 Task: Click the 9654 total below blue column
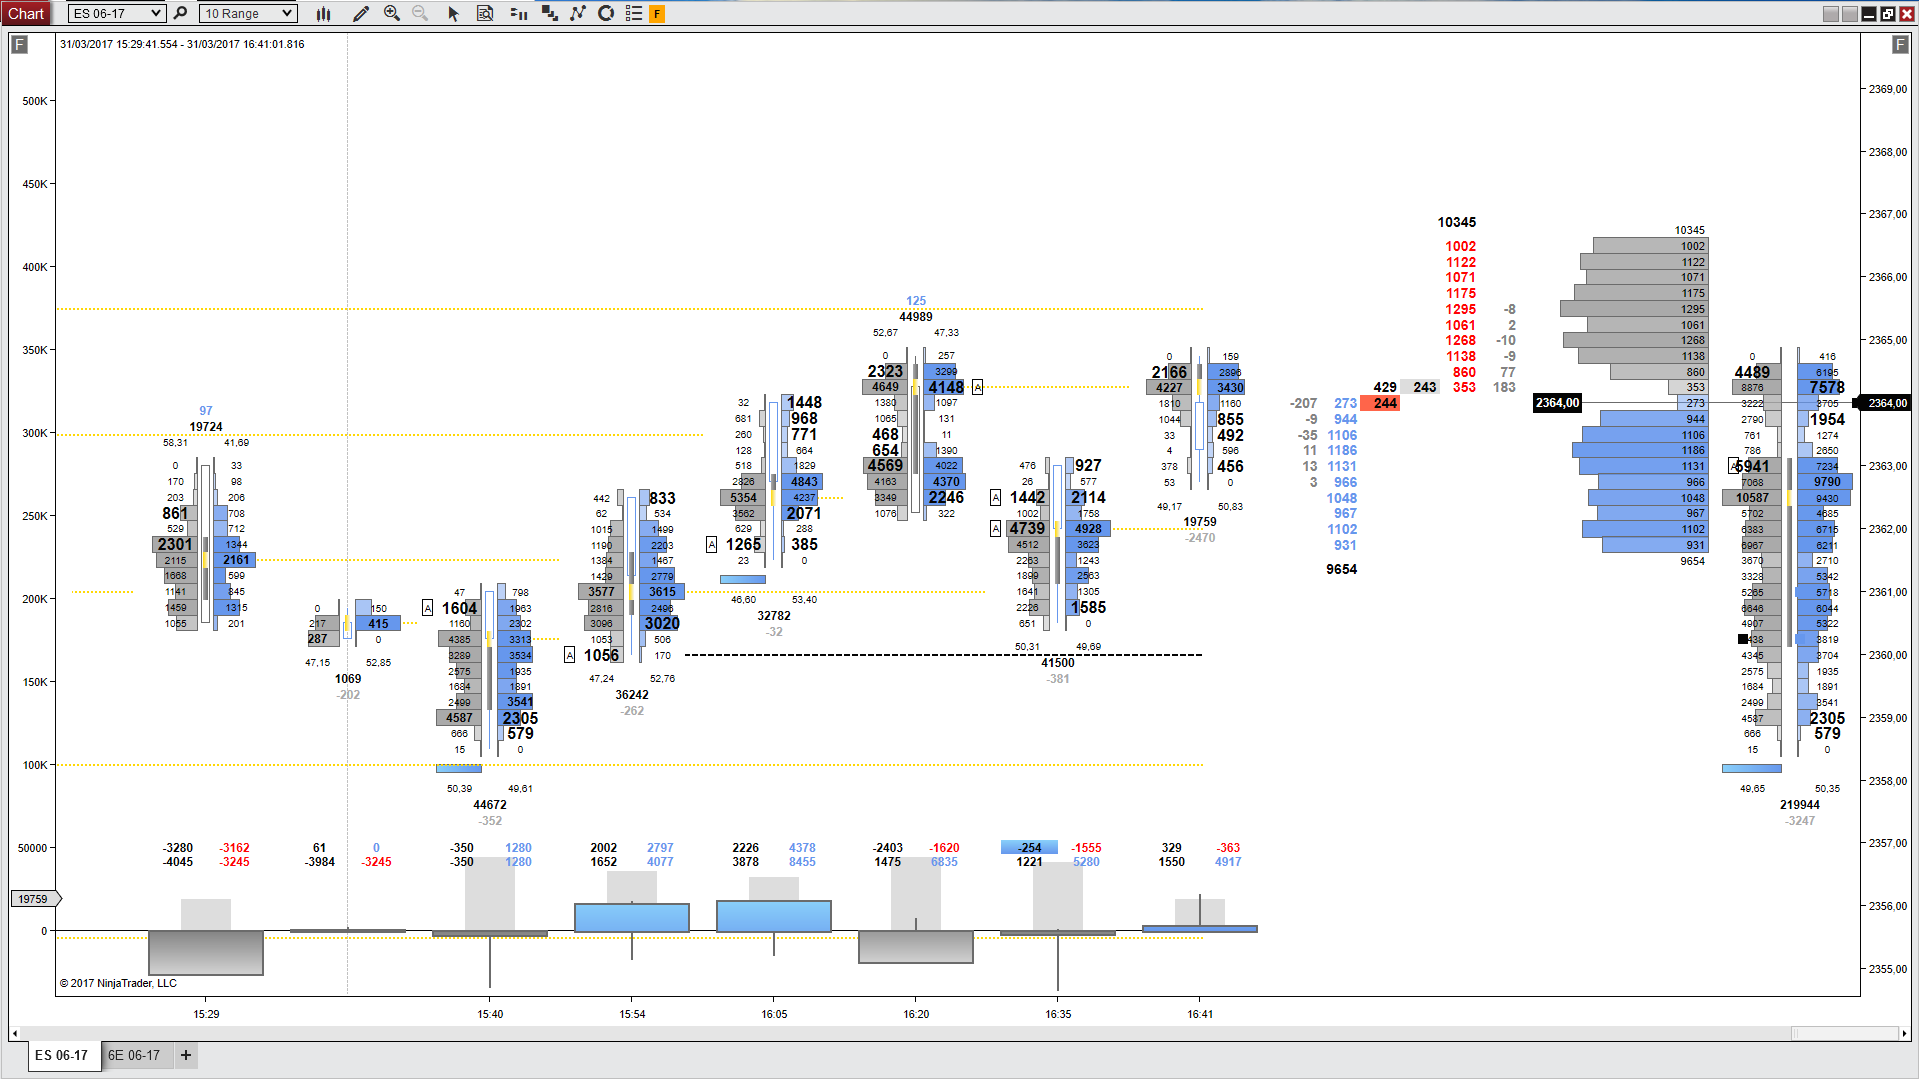pos(1341,569)
